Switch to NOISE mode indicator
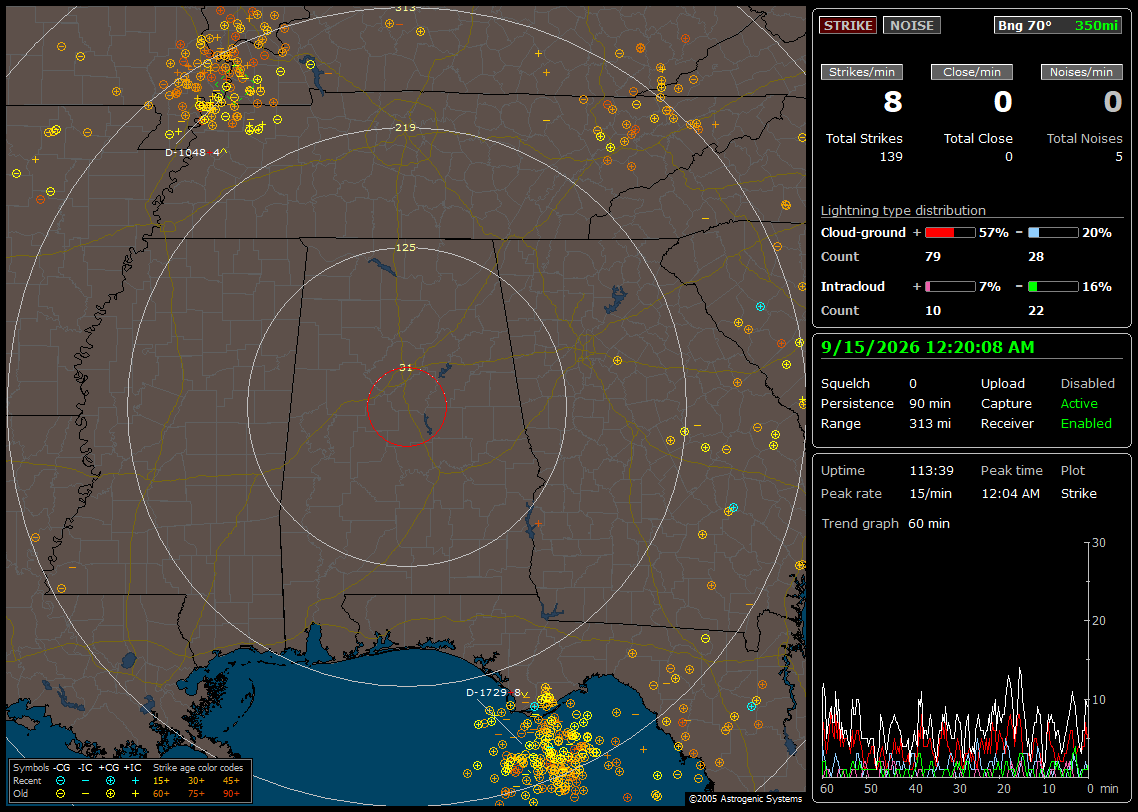1138x812 pixels. (x=912, y=25)
